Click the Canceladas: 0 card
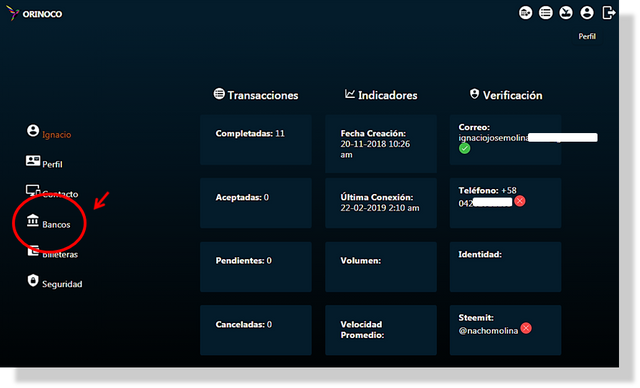Screen dimensions: 640x388 [256, 330]
